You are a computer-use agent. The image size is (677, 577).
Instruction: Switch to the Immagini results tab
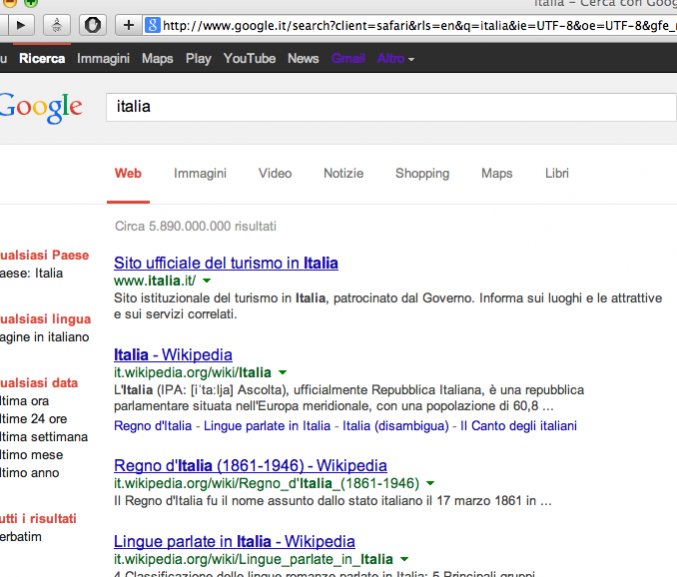[x=200, y=173]
